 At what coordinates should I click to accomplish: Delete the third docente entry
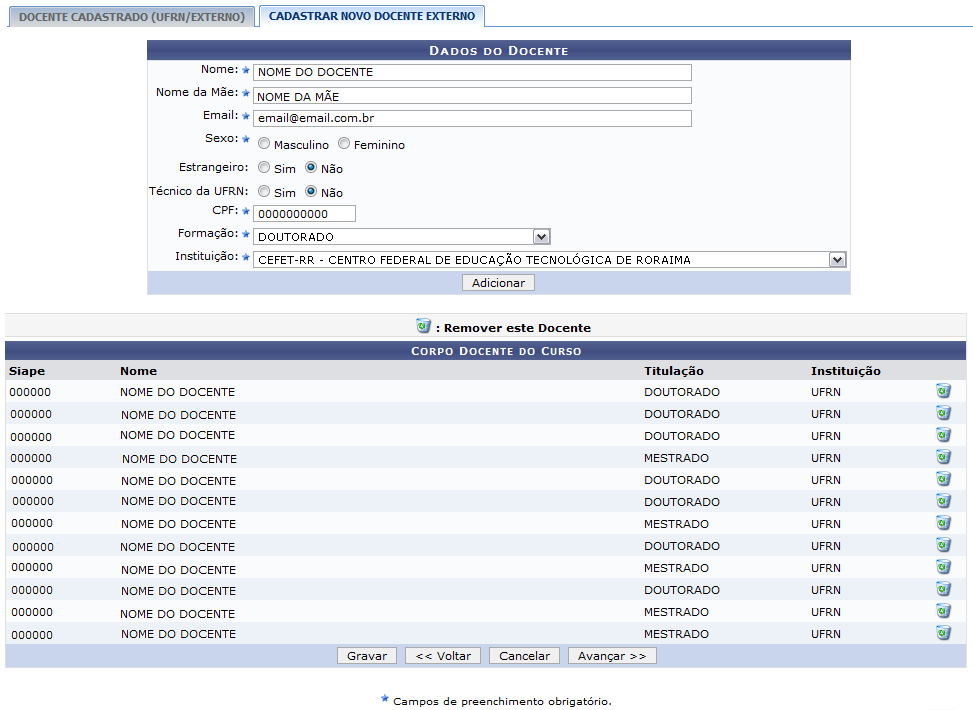[x=943, y=435]
